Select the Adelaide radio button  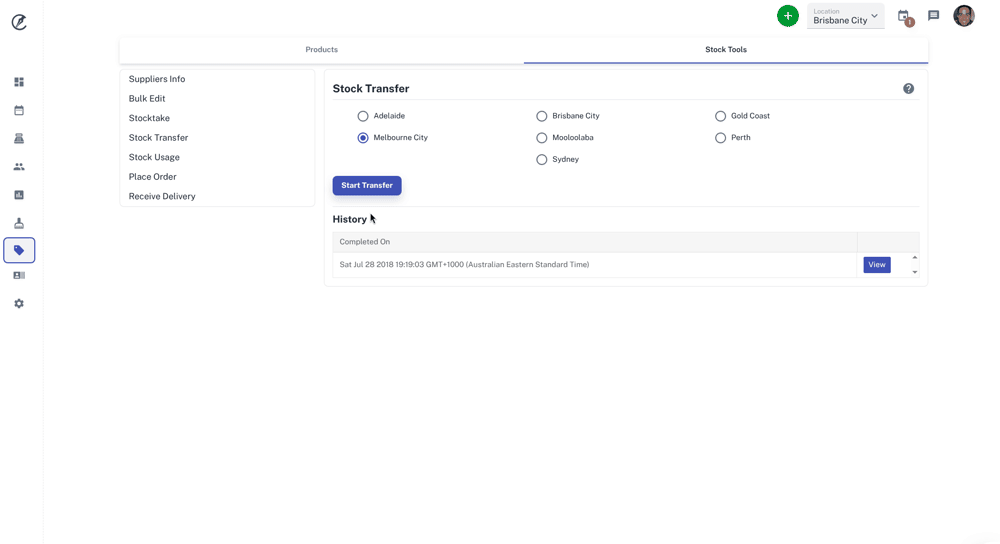click(x=363, y=116)
